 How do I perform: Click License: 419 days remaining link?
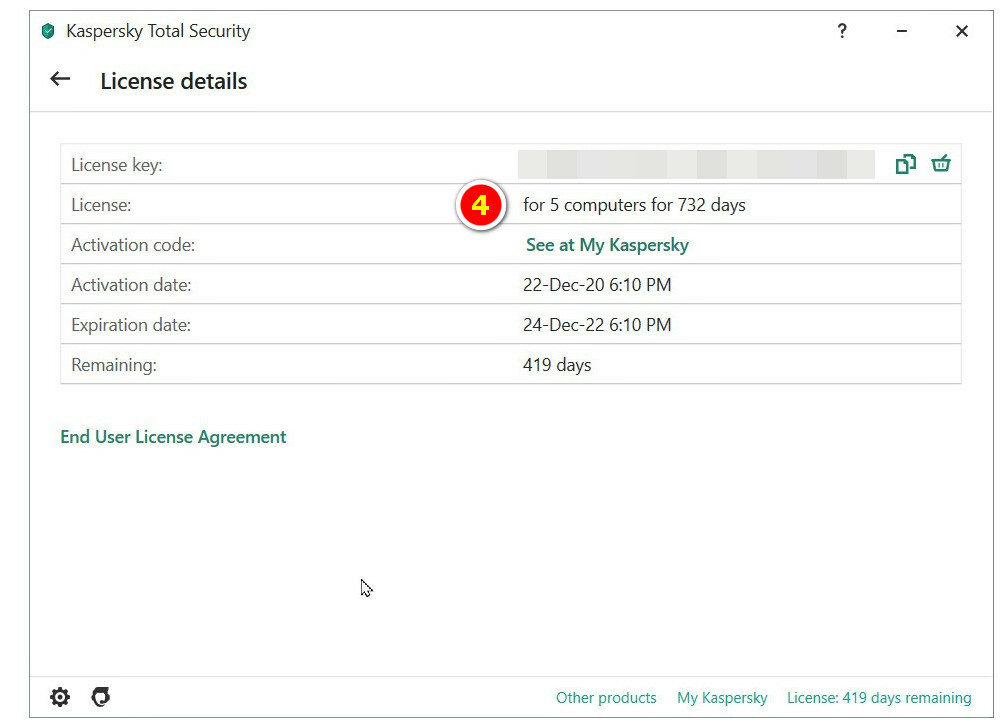tap(879, 697)
